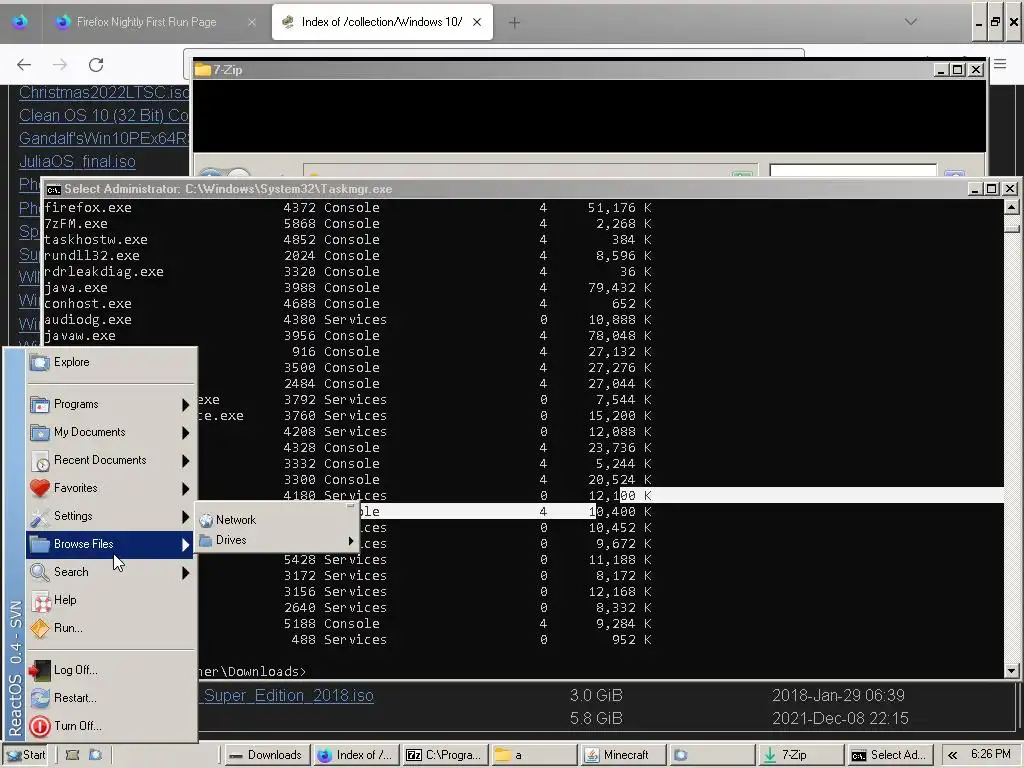The image size is (1024, 768).
Task: Select Browse Files in Start menu
Action: [x=111, y=544]
